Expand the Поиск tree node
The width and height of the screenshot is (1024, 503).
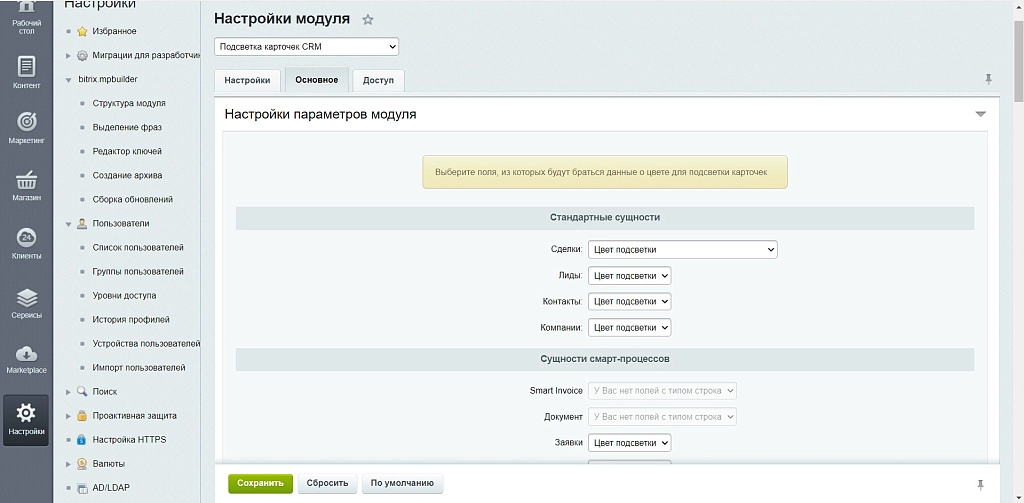(68, 392)
